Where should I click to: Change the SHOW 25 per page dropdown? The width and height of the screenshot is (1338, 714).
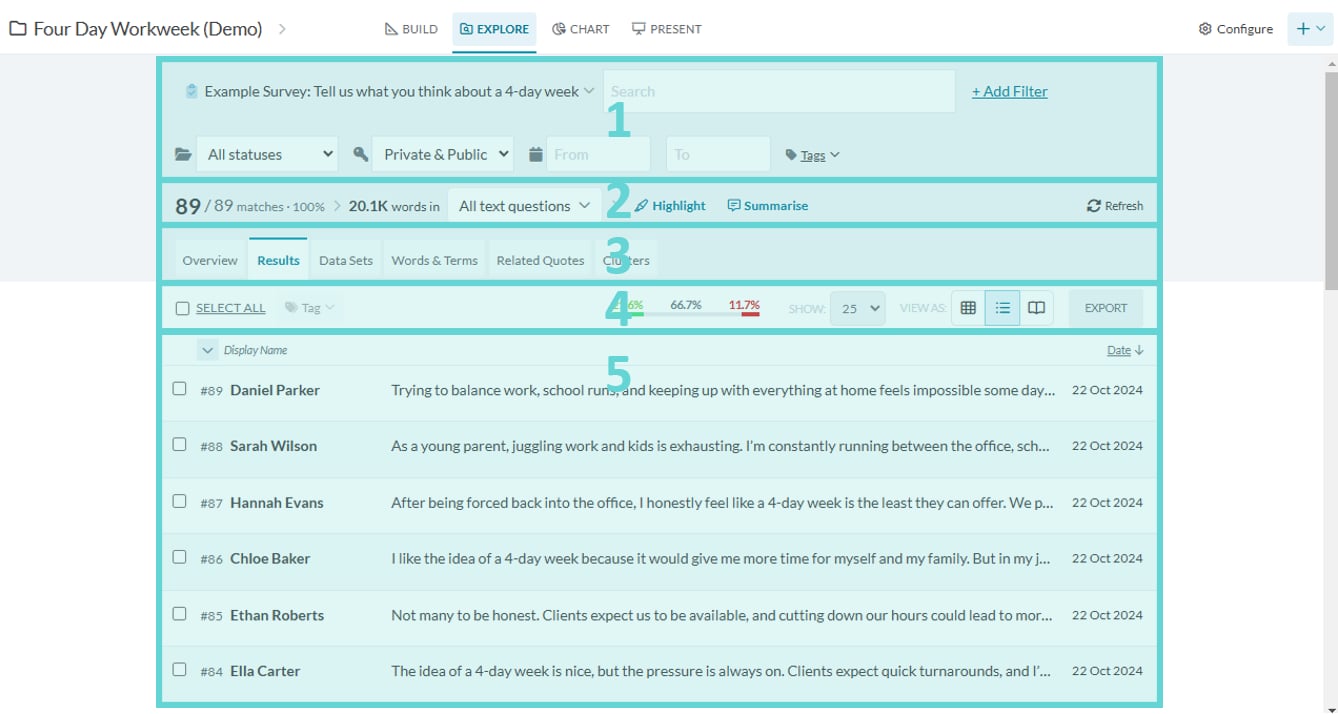click(857, 308)
